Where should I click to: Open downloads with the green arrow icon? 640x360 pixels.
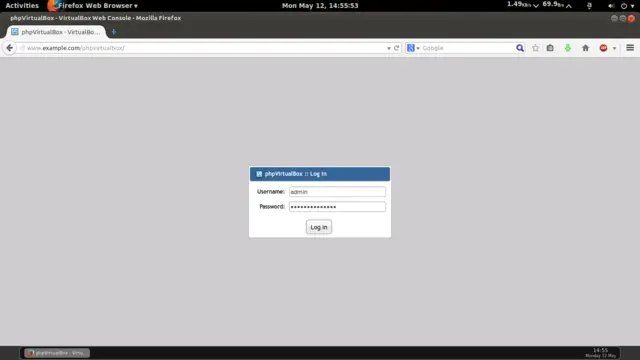(568, 48)
